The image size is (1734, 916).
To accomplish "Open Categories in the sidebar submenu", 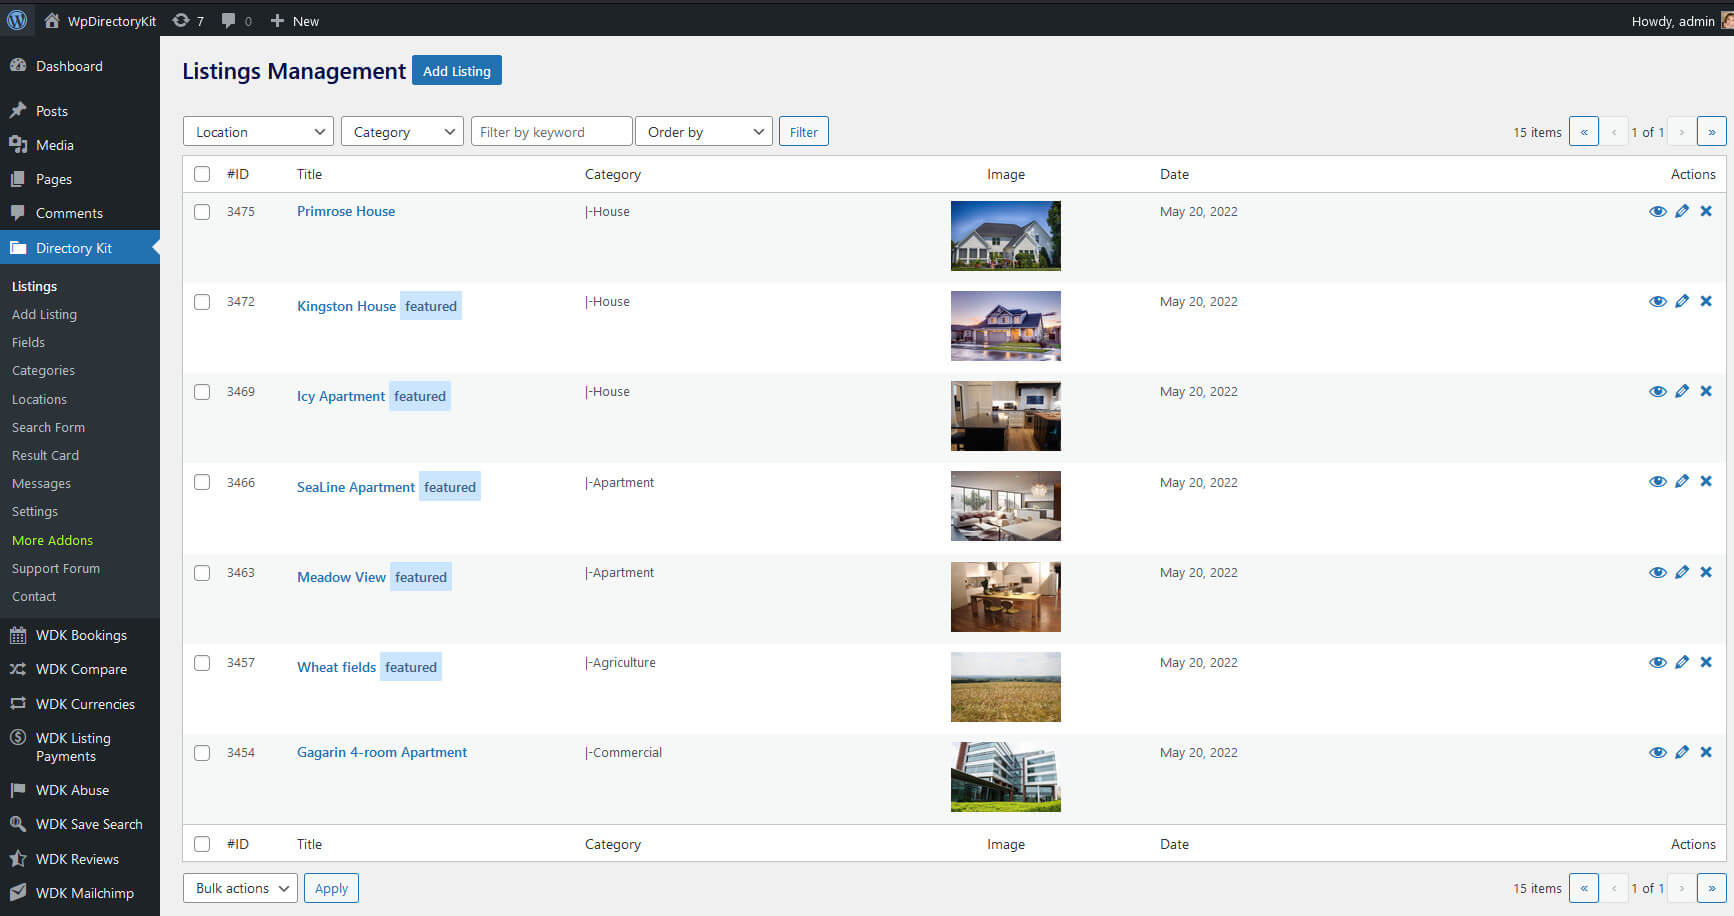I will (x=43, y=370).
